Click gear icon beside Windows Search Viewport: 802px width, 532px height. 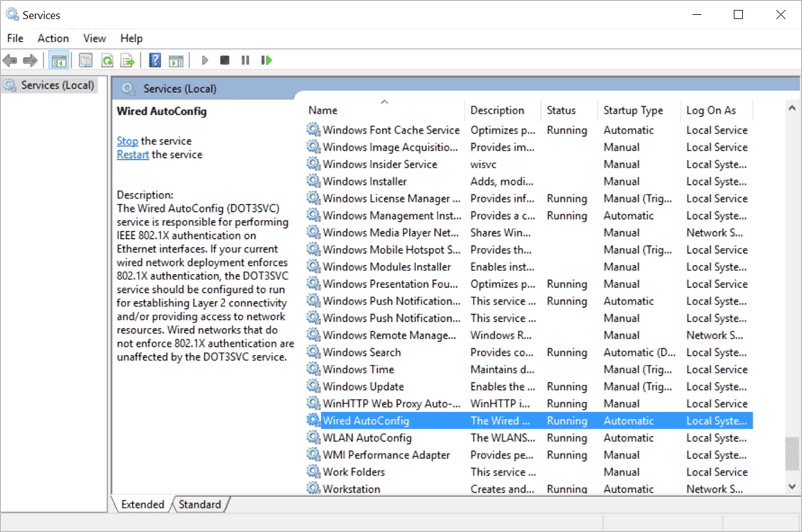[x=314, y=352]
